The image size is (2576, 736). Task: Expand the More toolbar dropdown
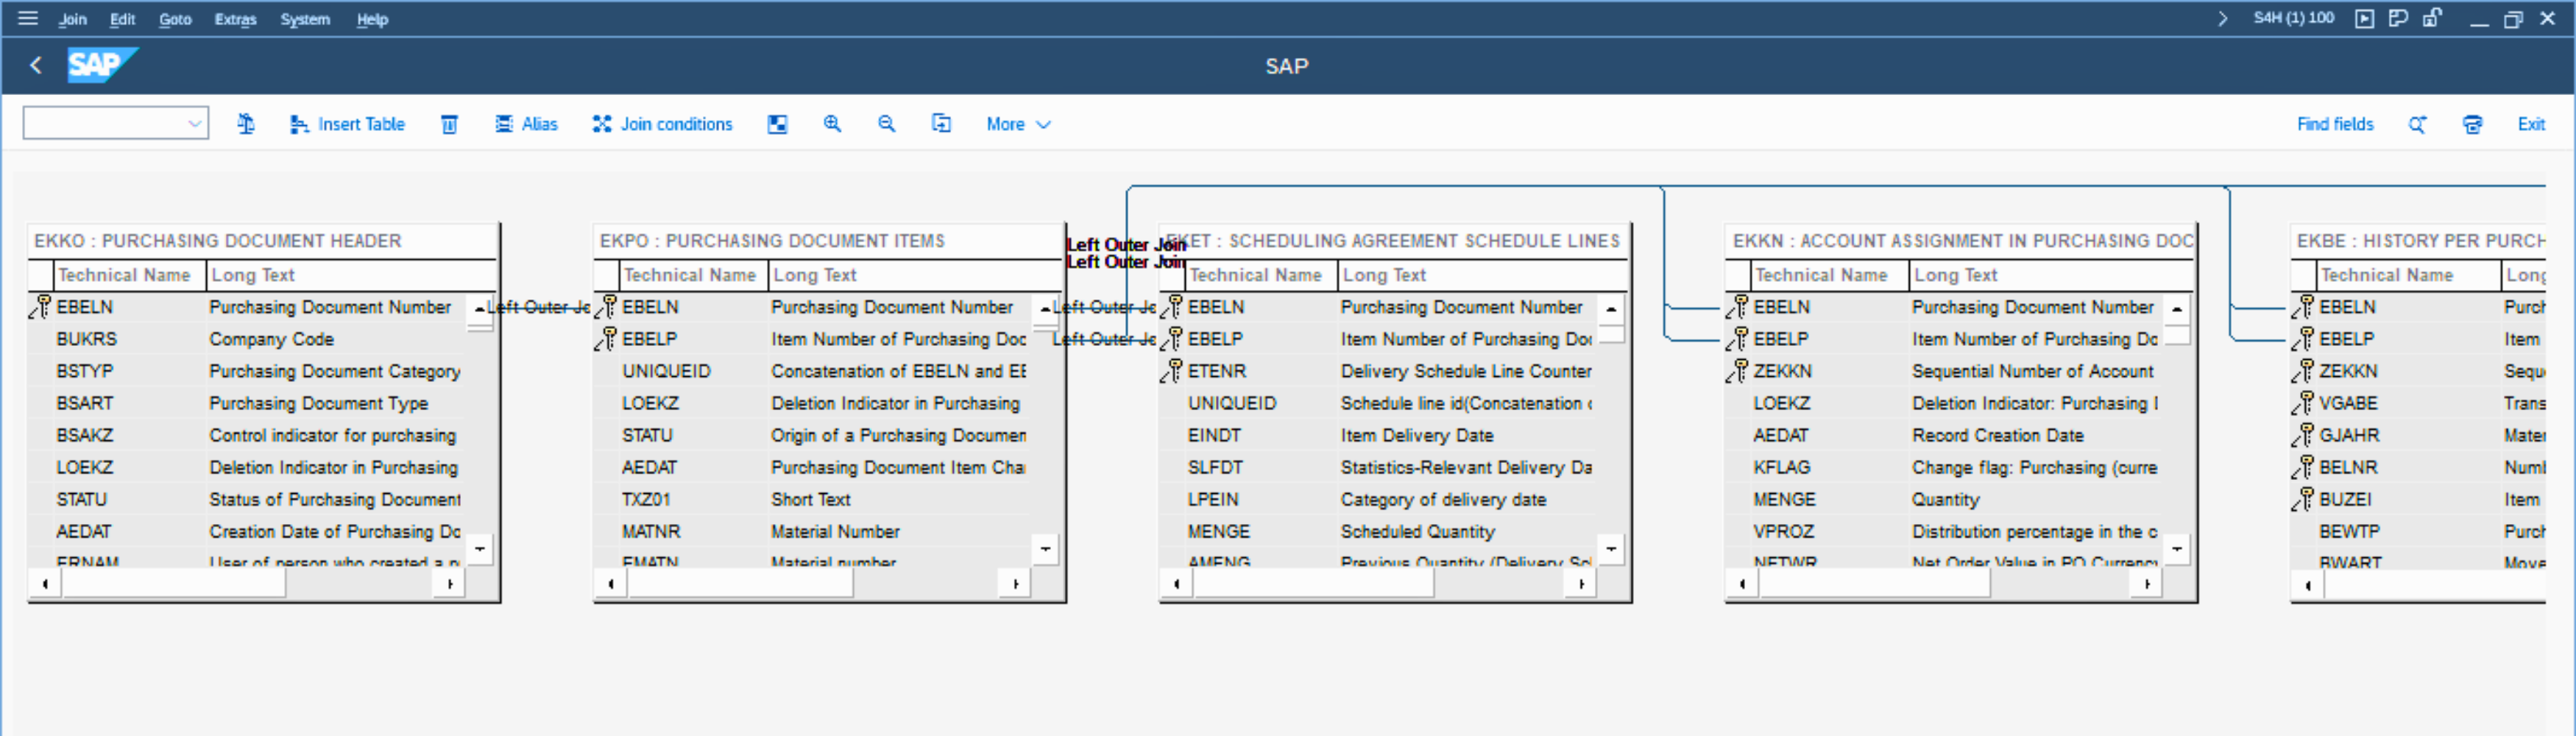click(1018, 124)
